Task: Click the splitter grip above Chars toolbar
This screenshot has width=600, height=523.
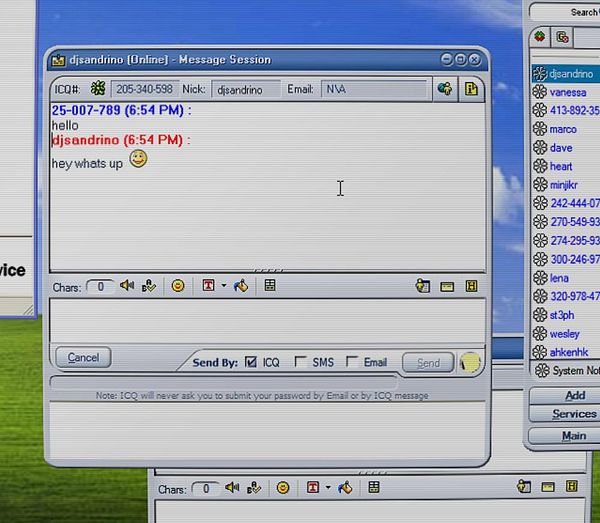Action: click(268, 270)
